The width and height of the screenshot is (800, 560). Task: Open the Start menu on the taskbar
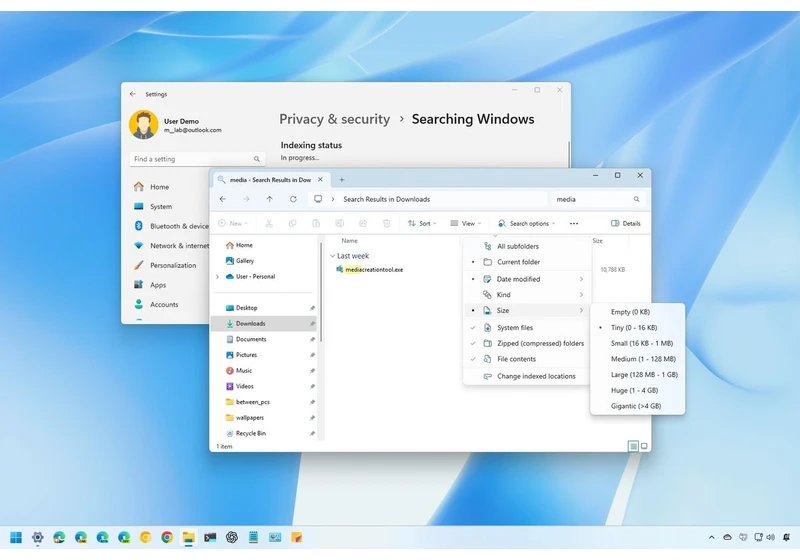(x=16, y=537)
